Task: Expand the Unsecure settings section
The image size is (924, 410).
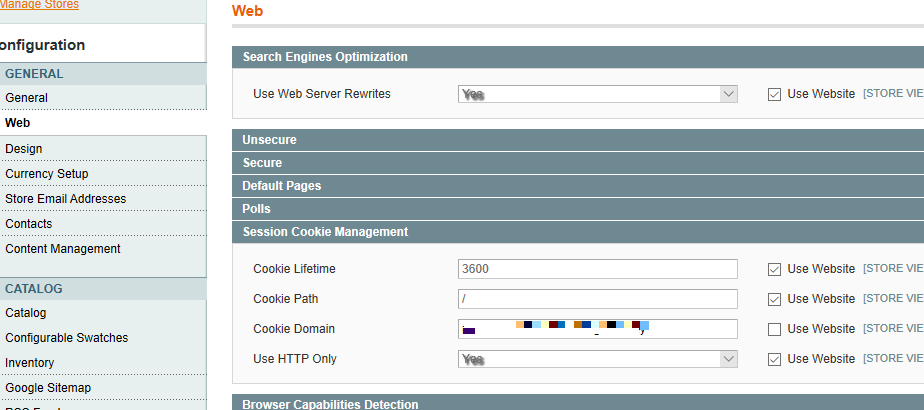Action: click(269, 140)
